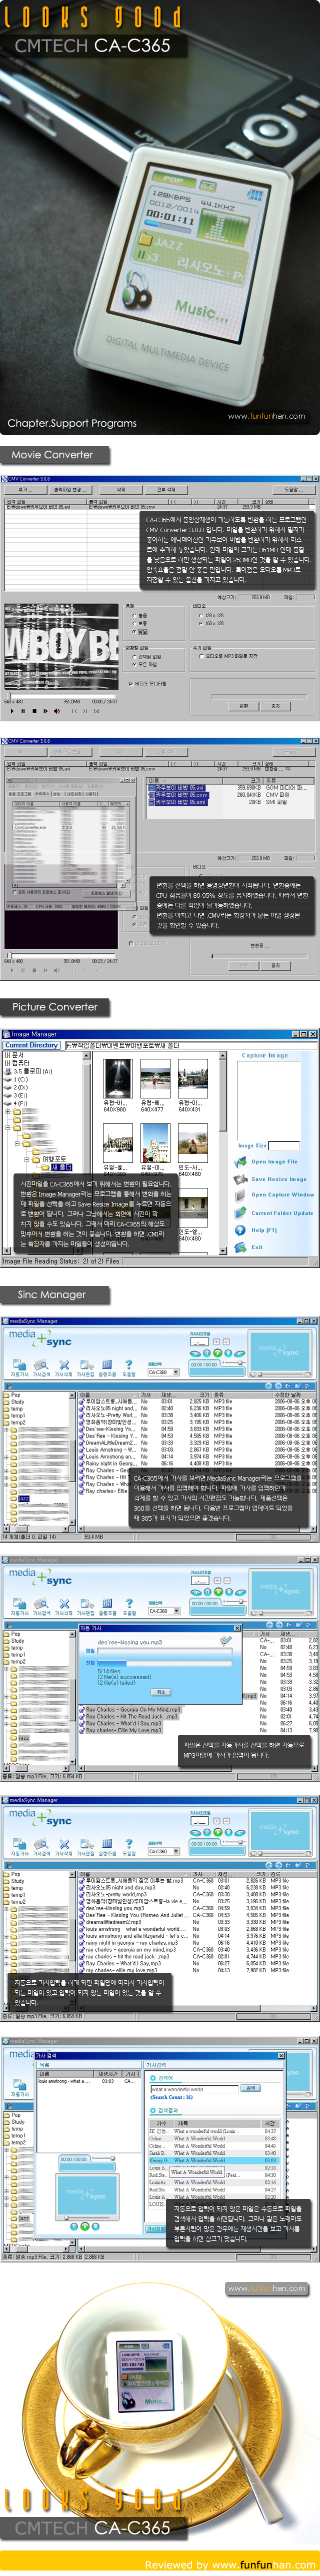Click 가사삭제 icon in mediaSync window showing 2006-08-06 dates
The image size is (320, 2576).
click(63, 1364)
